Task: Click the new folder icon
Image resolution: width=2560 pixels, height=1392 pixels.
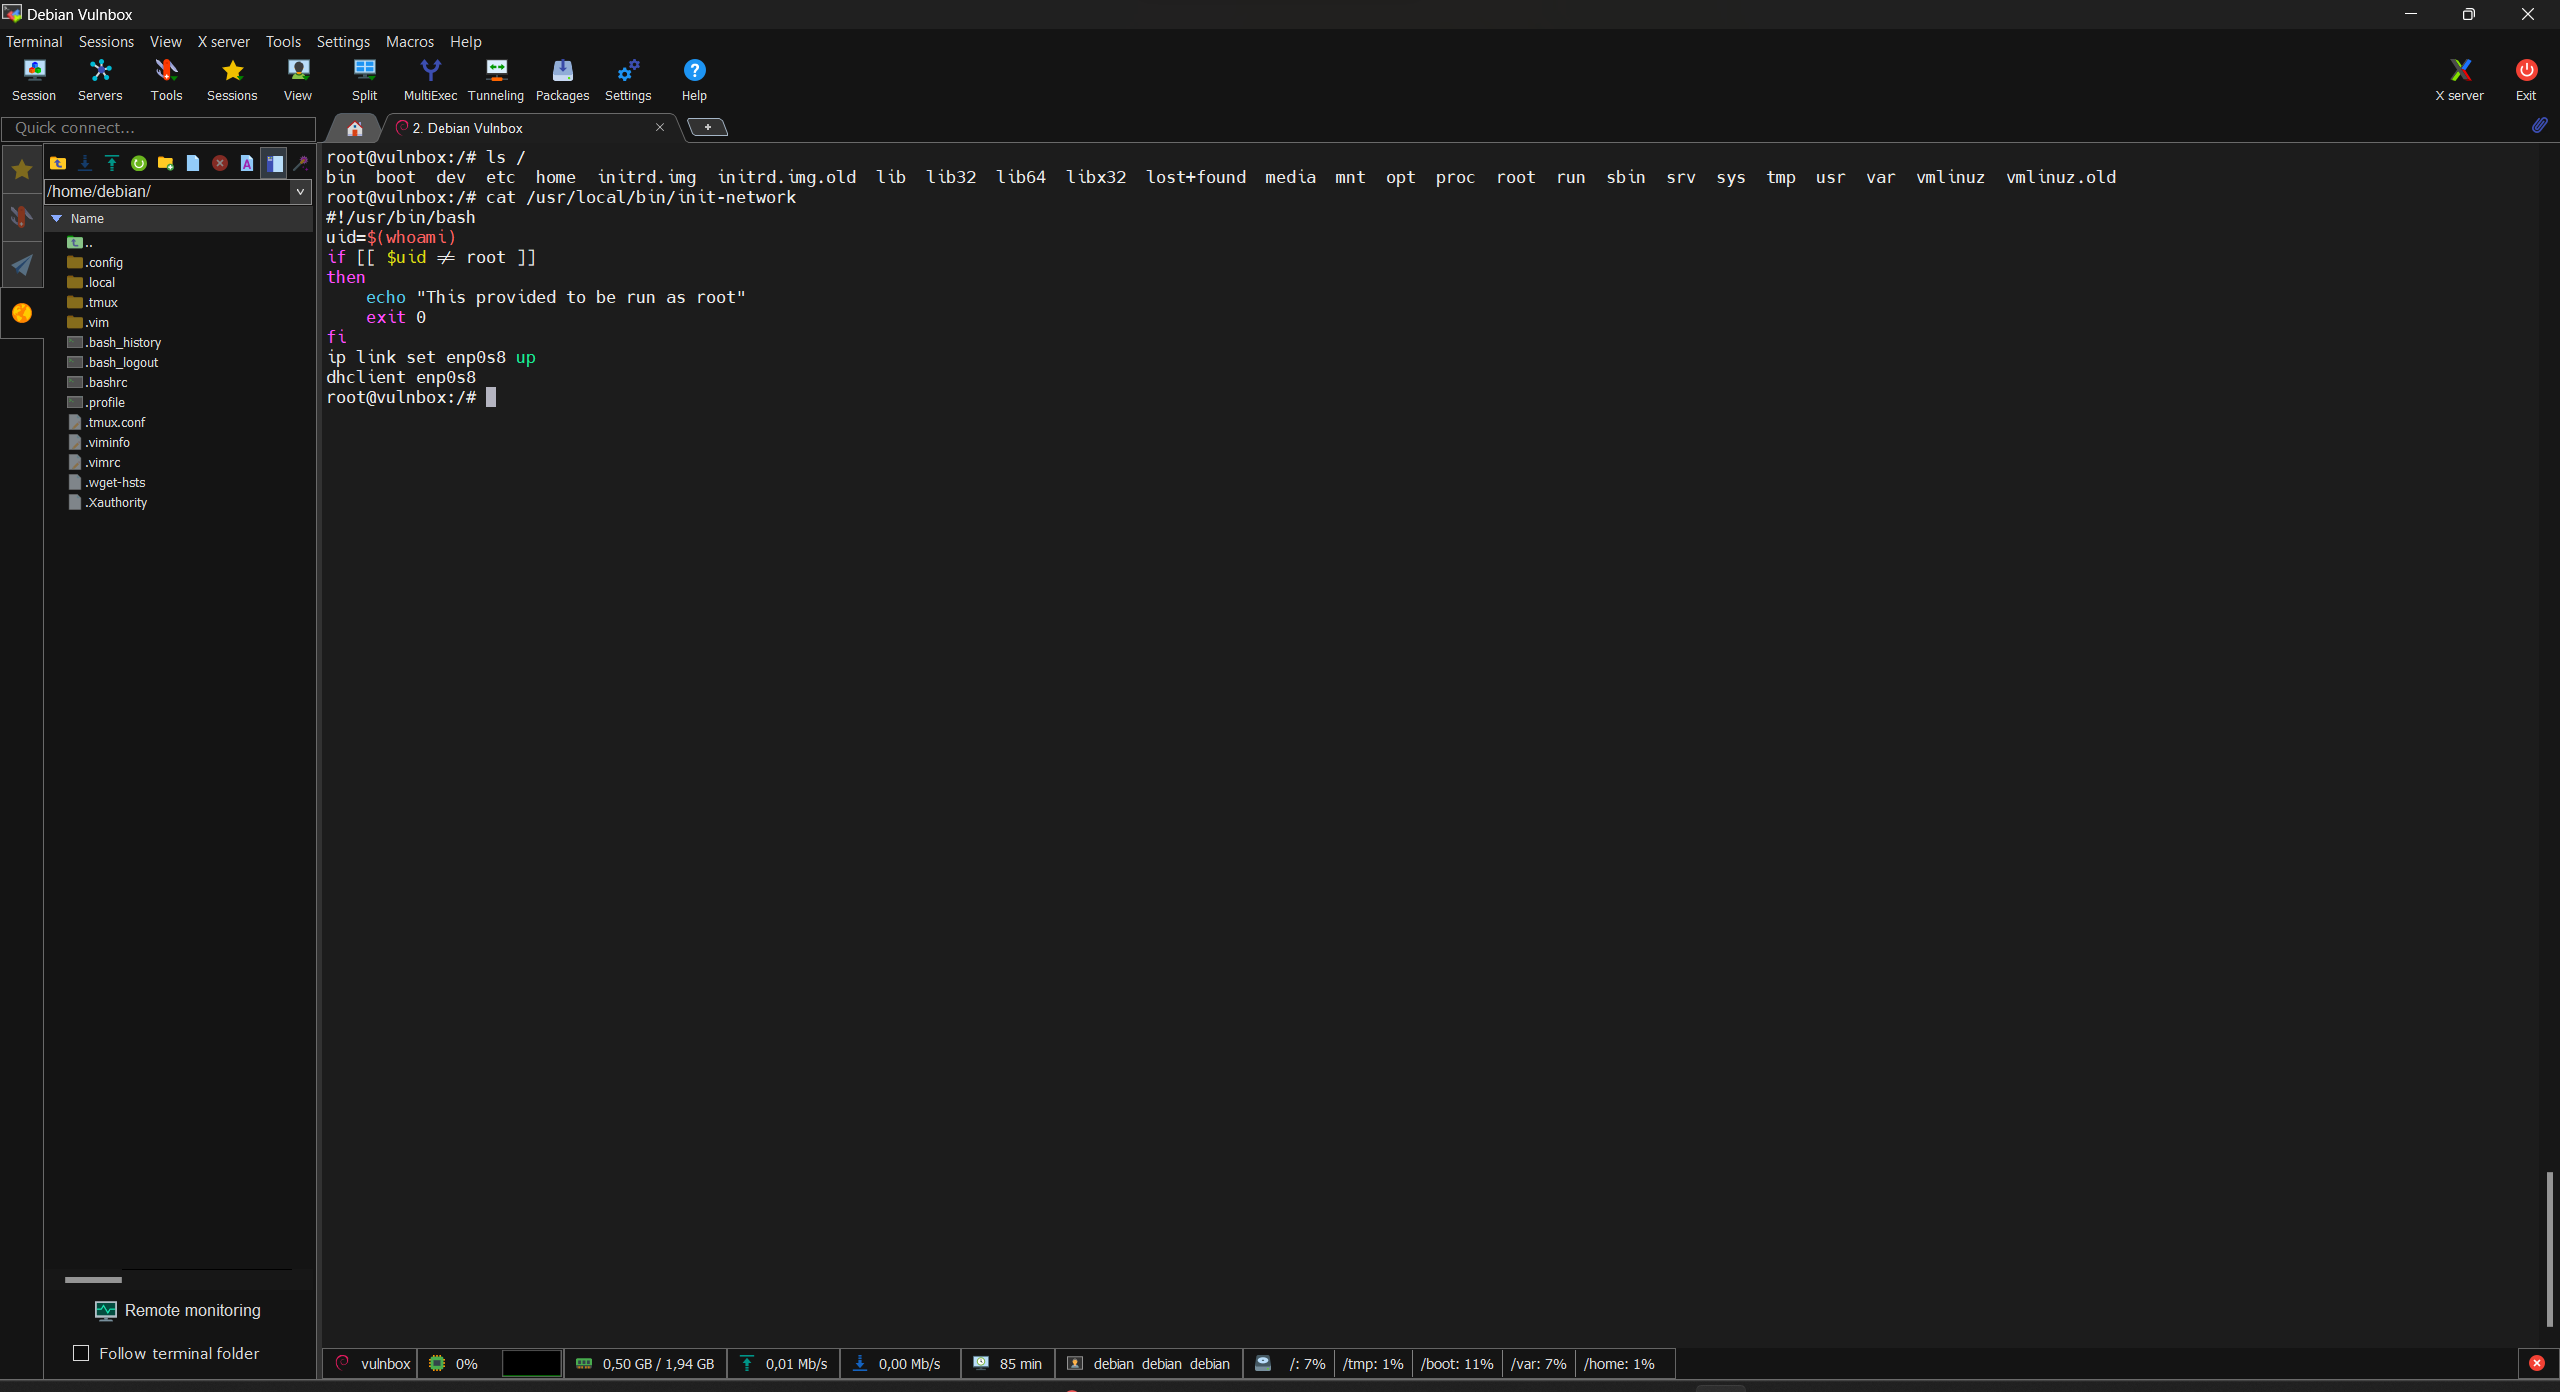Action: click(x=166, y=163)
